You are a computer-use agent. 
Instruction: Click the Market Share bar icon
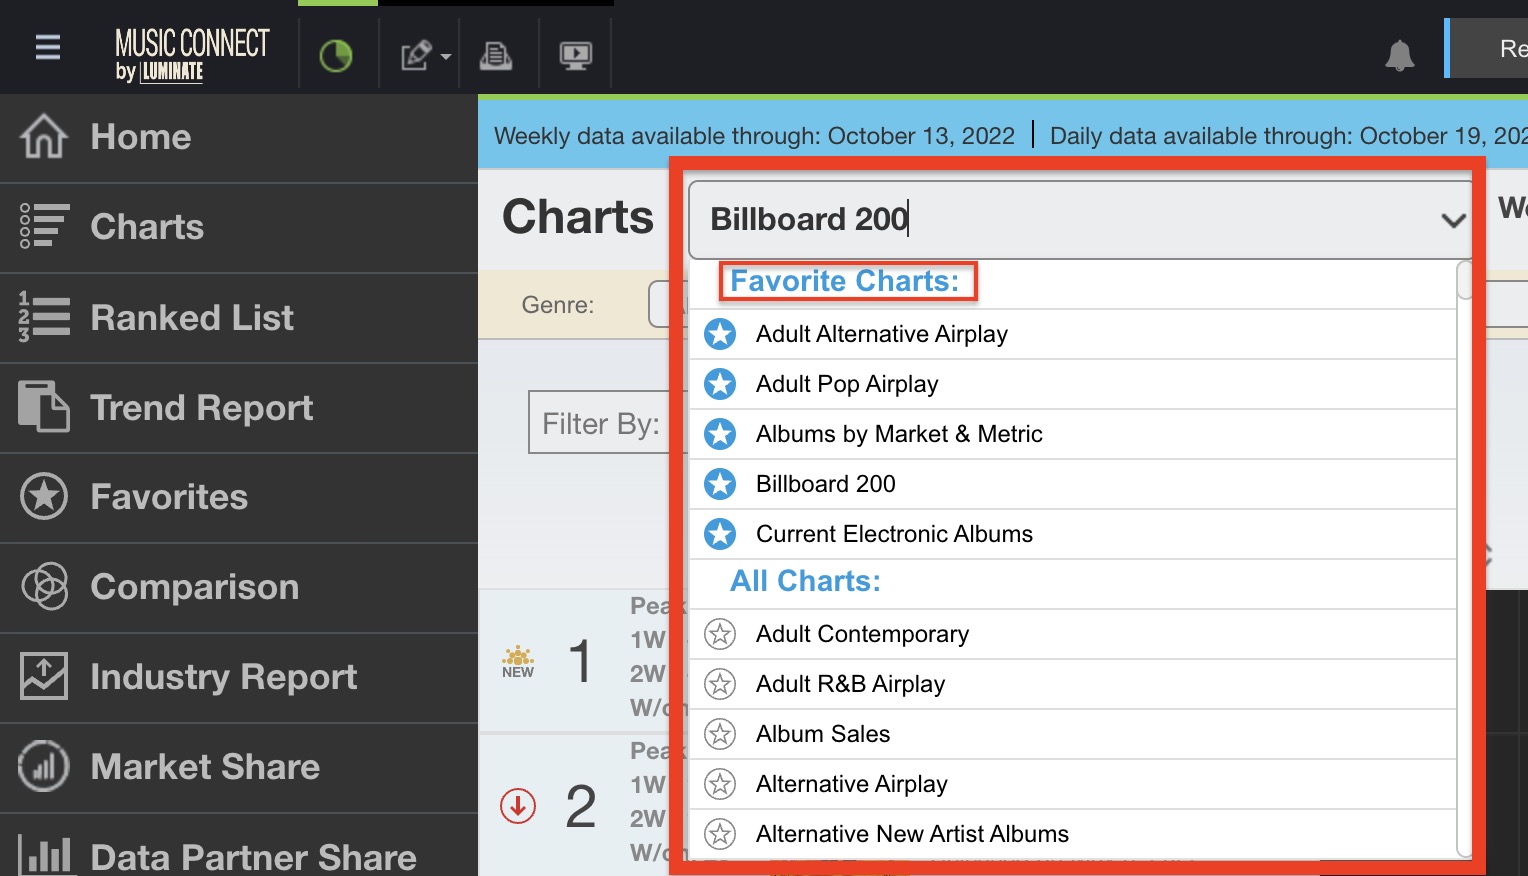[44, 766]
